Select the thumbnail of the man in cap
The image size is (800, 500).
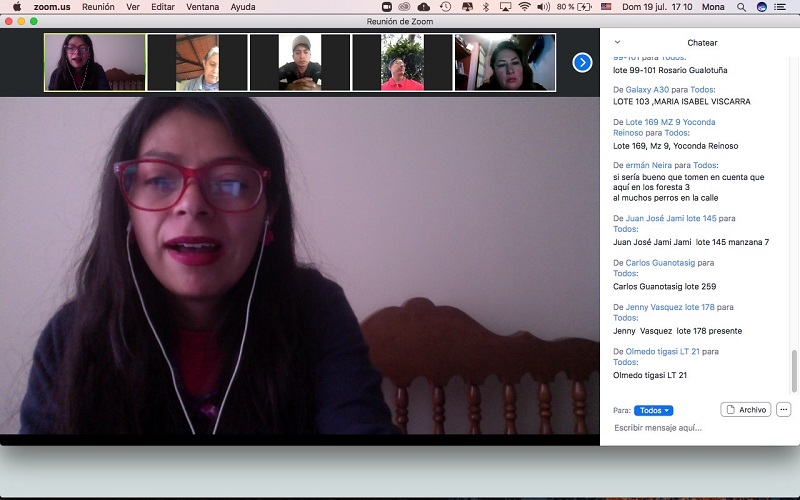[300, 62]
